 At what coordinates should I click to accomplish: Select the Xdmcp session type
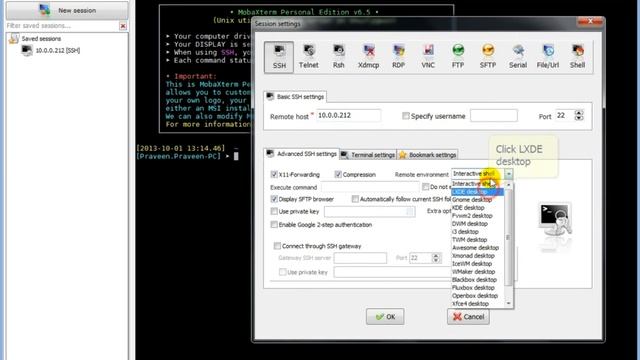pyautogui.click(x=368, y=57)
